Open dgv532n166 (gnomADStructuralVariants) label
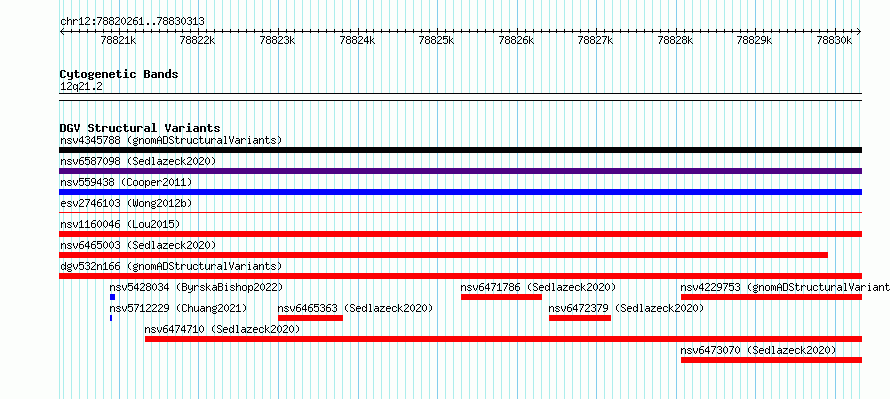 click(x=171, y=266)
